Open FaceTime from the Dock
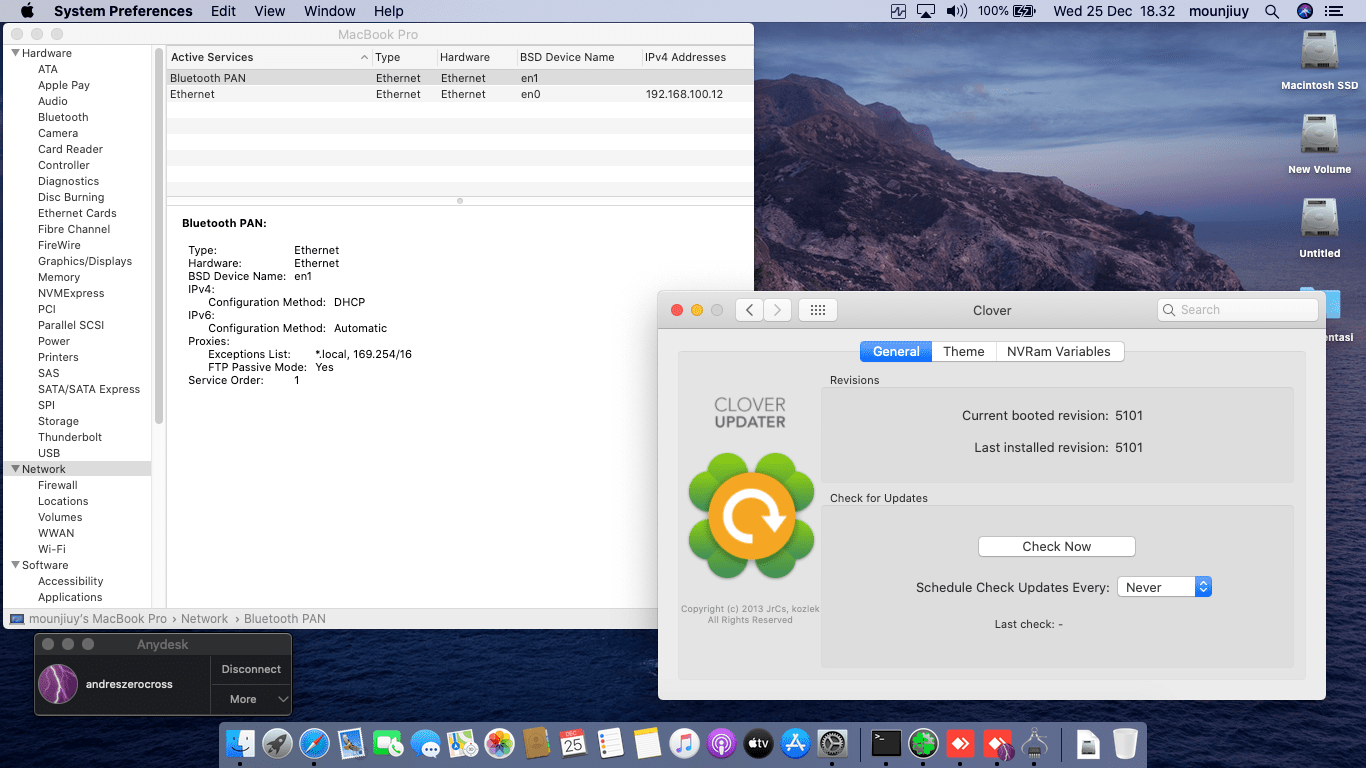The height and width of the screenshot is (768, 1366). [388, 743]
